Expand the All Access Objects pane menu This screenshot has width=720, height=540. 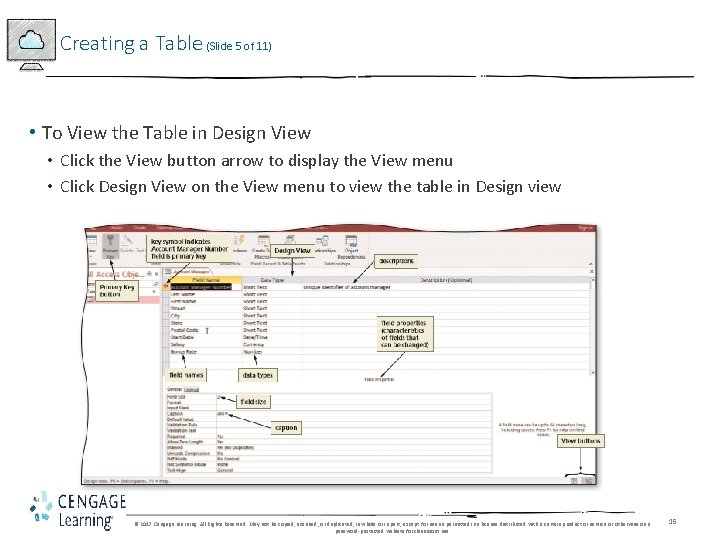(x=149, y=274)
